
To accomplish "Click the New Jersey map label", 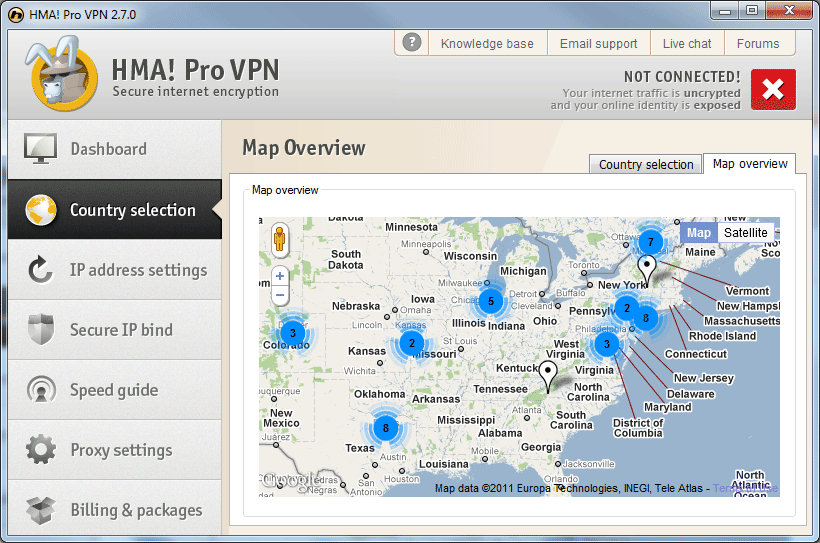I will point(703,378).
